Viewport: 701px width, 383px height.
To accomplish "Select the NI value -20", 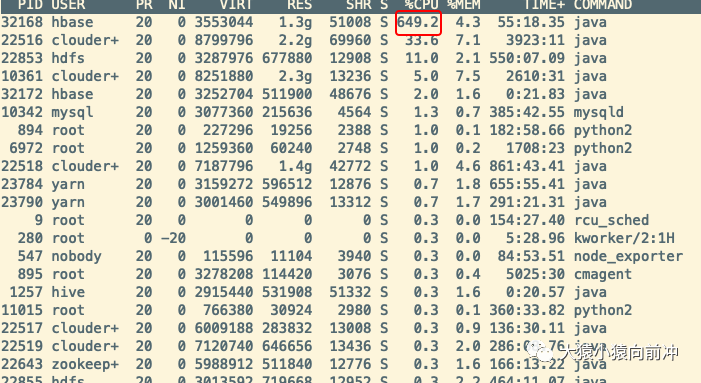I will (173, 238).
